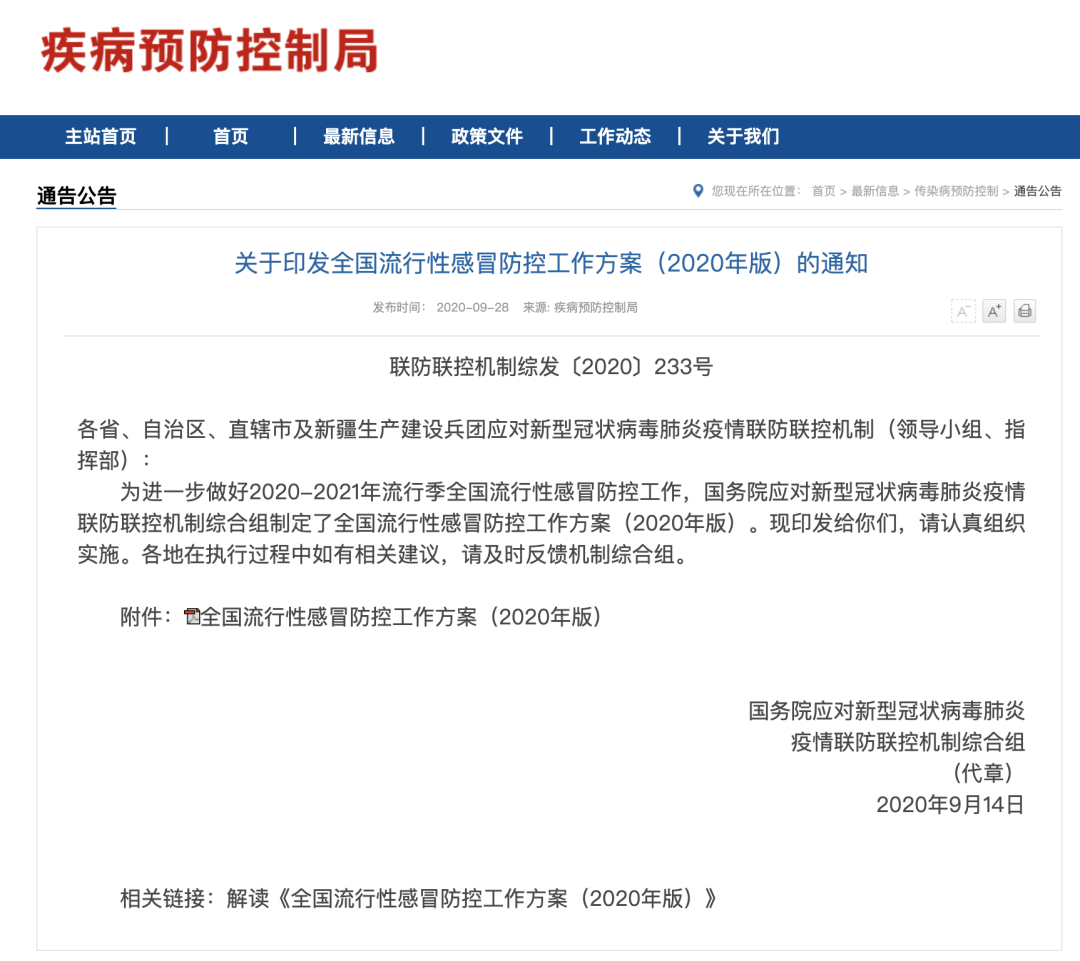This screenshot has width=1080, height=961.
Task: Open the 主站首页 menu item
Action: pos(101,136)
